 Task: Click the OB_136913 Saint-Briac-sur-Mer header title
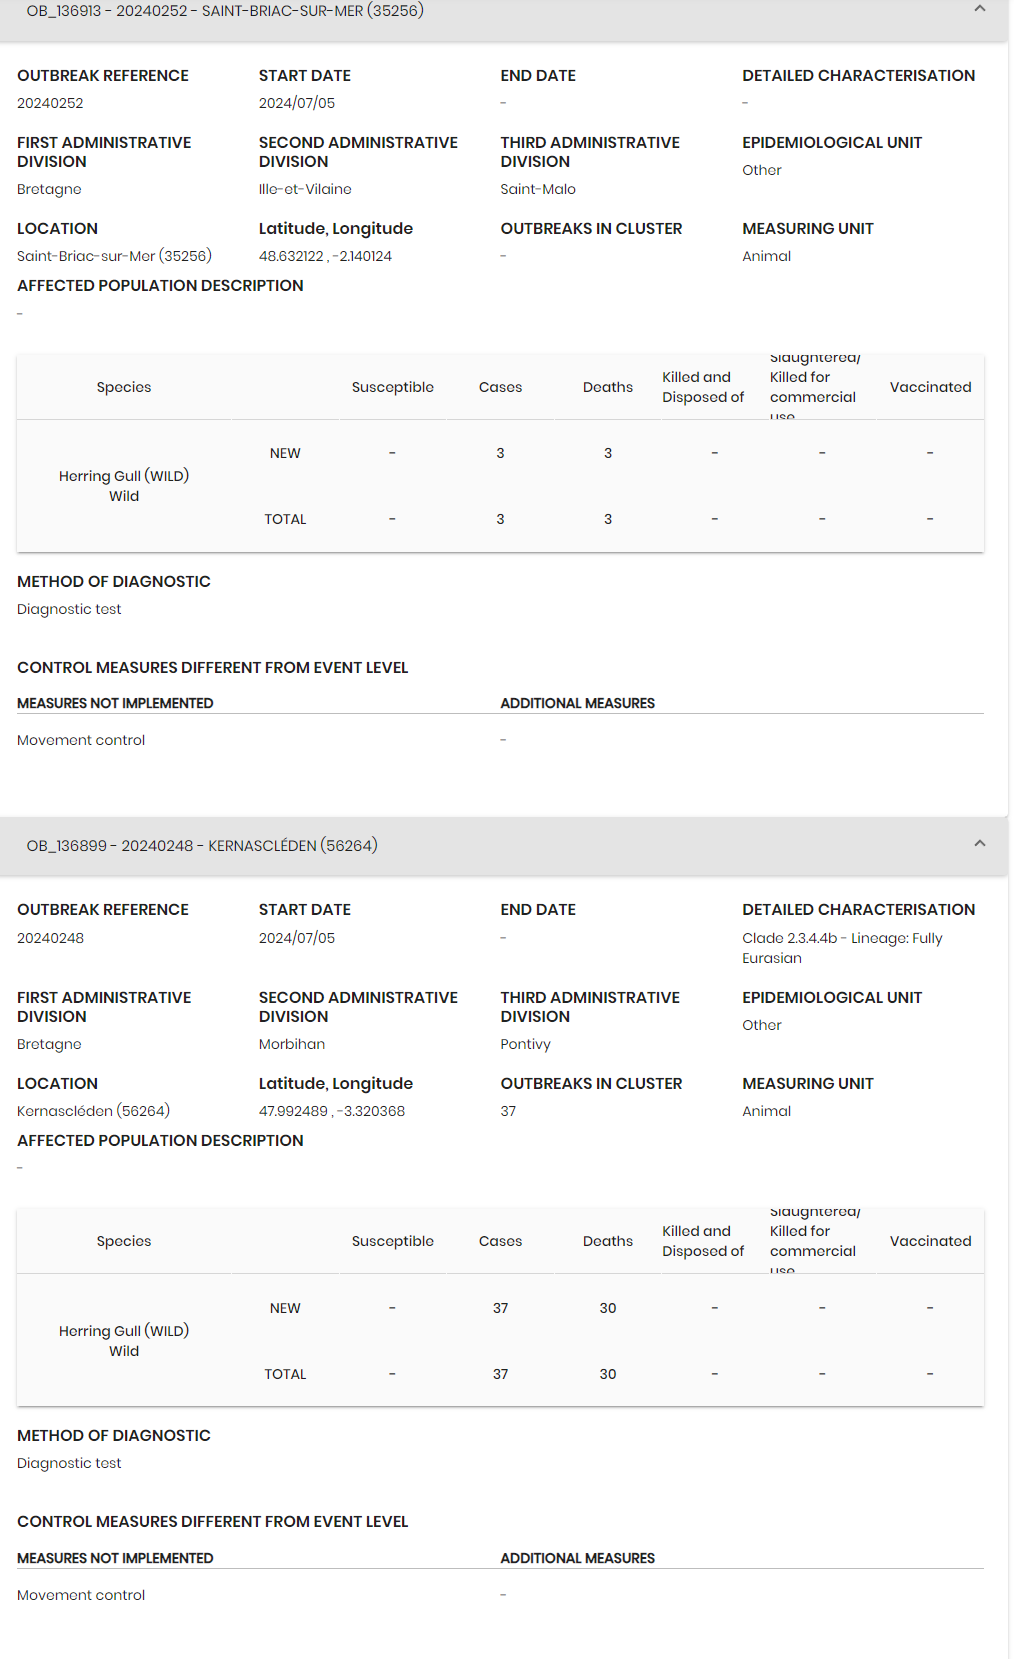225,11
